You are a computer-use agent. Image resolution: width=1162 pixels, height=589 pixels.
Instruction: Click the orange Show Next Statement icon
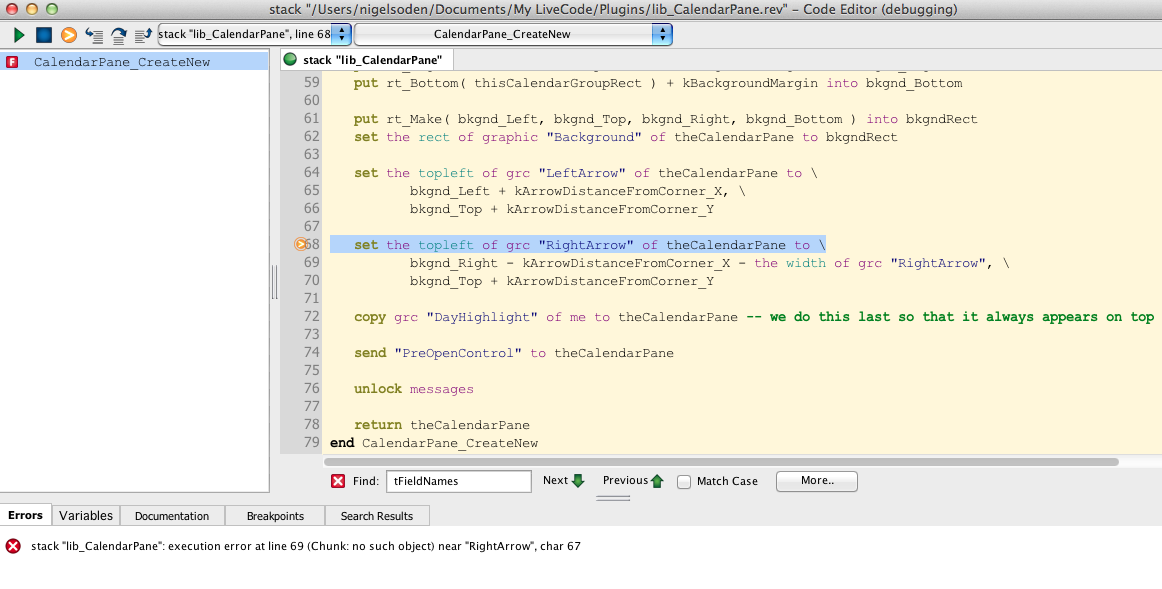point(69,35)
